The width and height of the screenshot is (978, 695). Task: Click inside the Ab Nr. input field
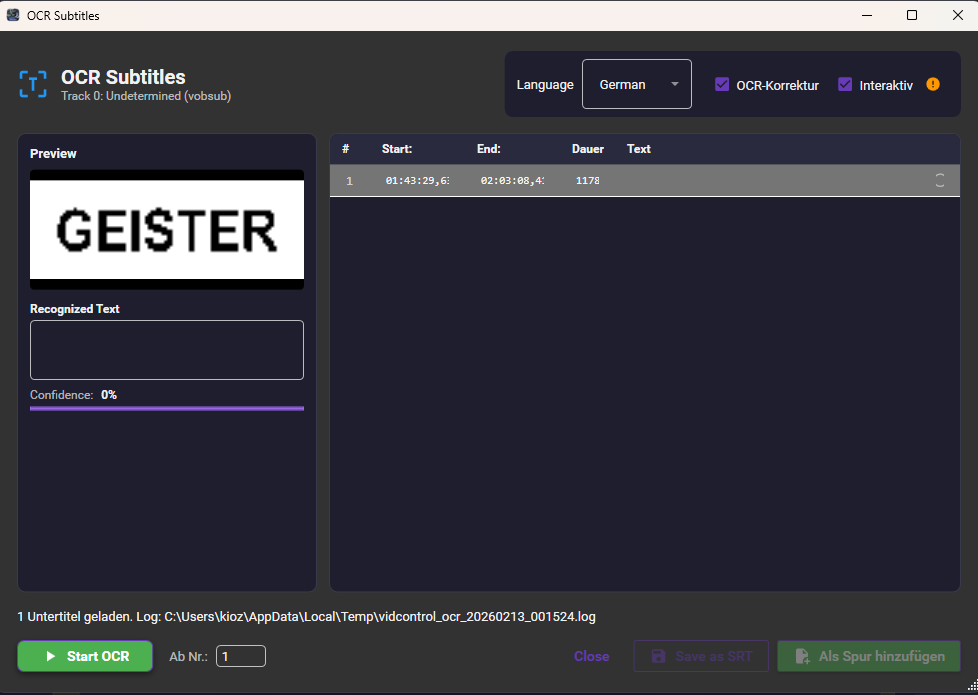point(241,656)
